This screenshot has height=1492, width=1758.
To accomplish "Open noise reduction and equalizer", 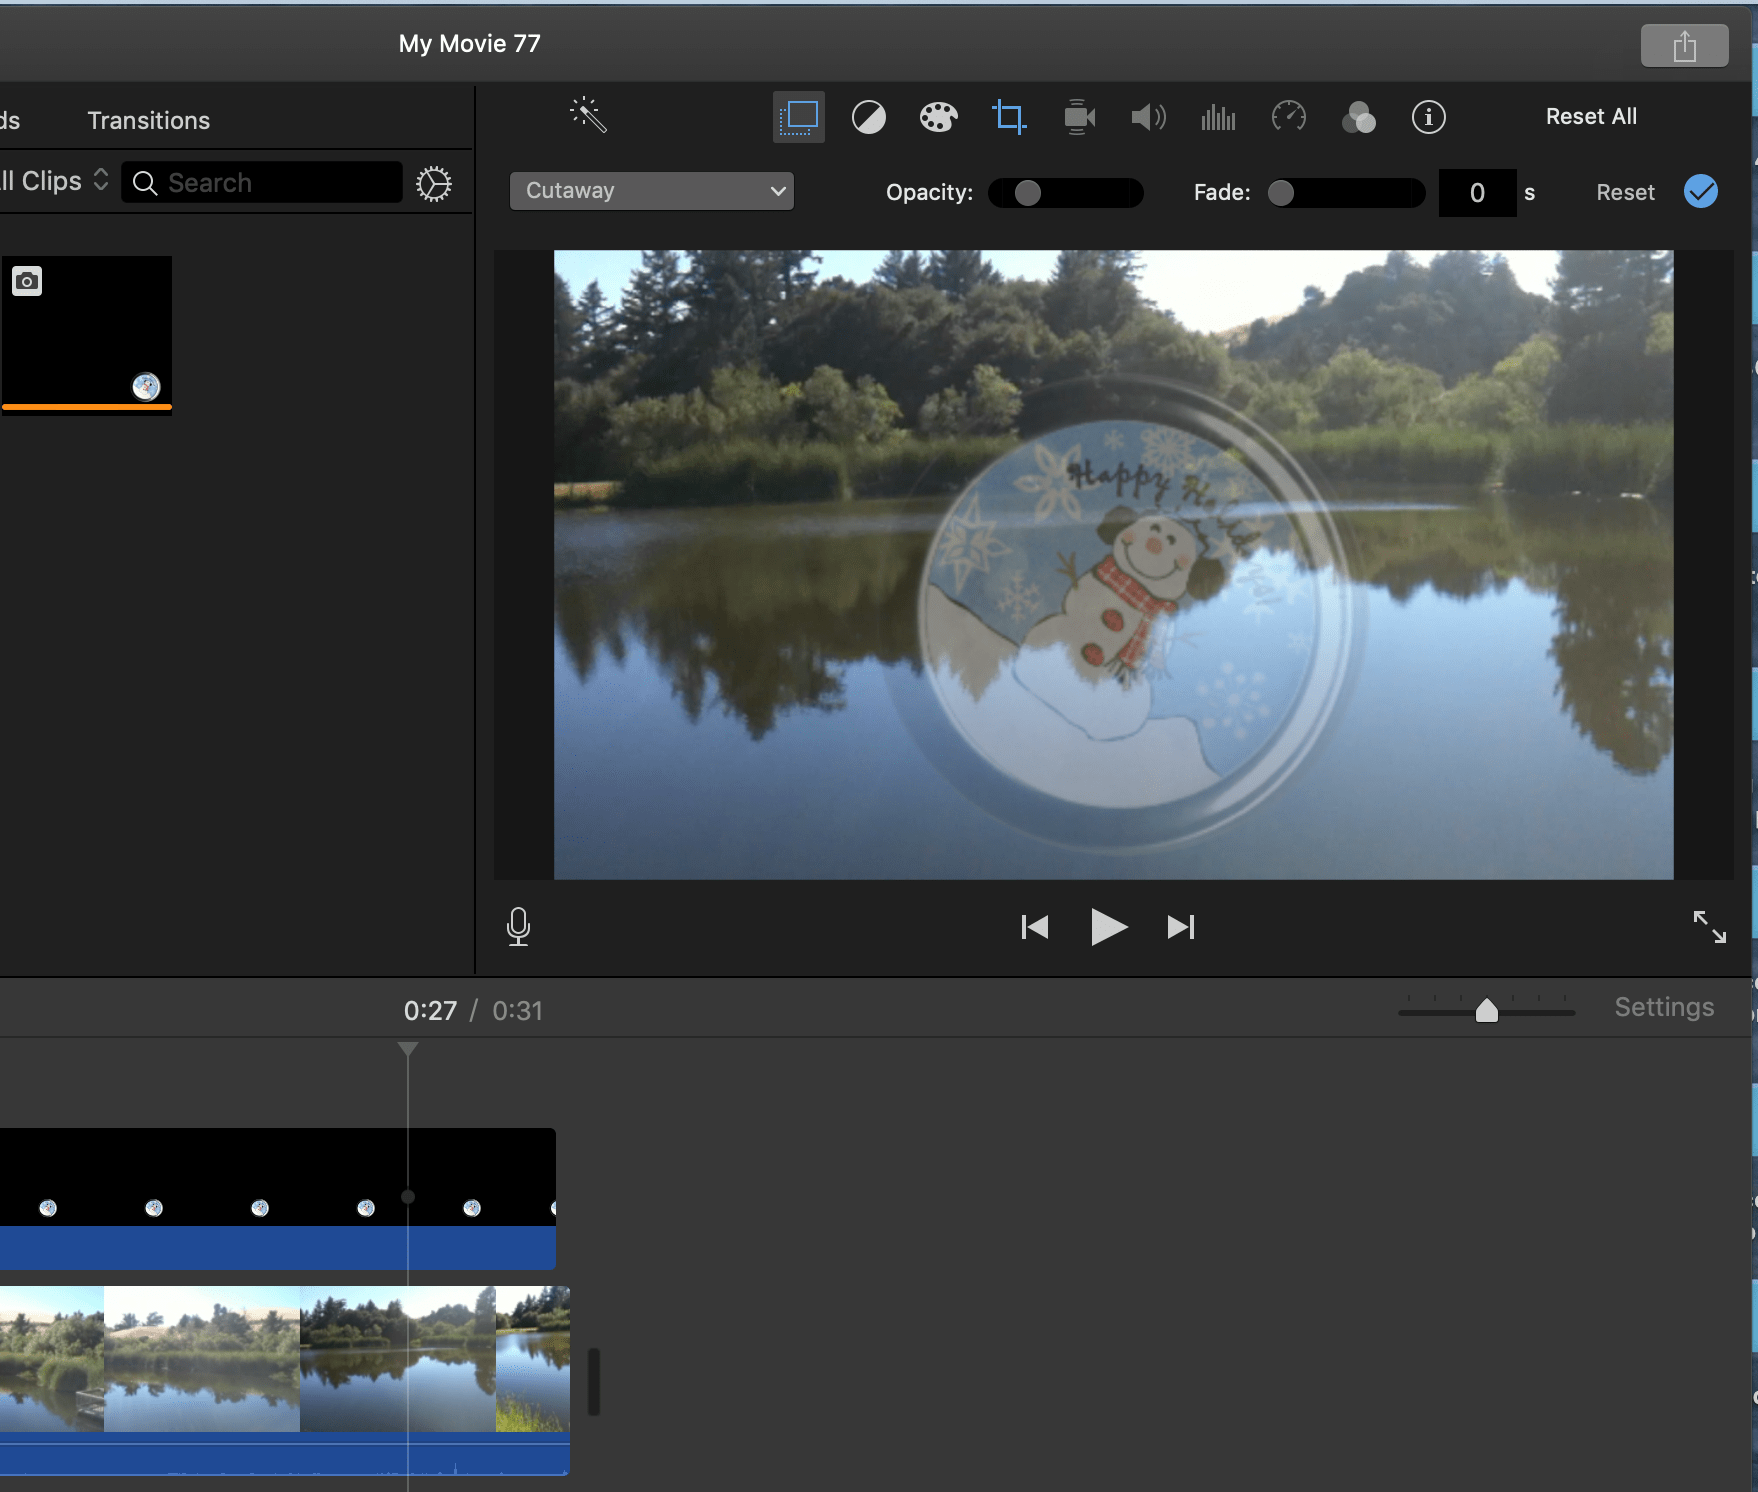I will coord(1218,117).
